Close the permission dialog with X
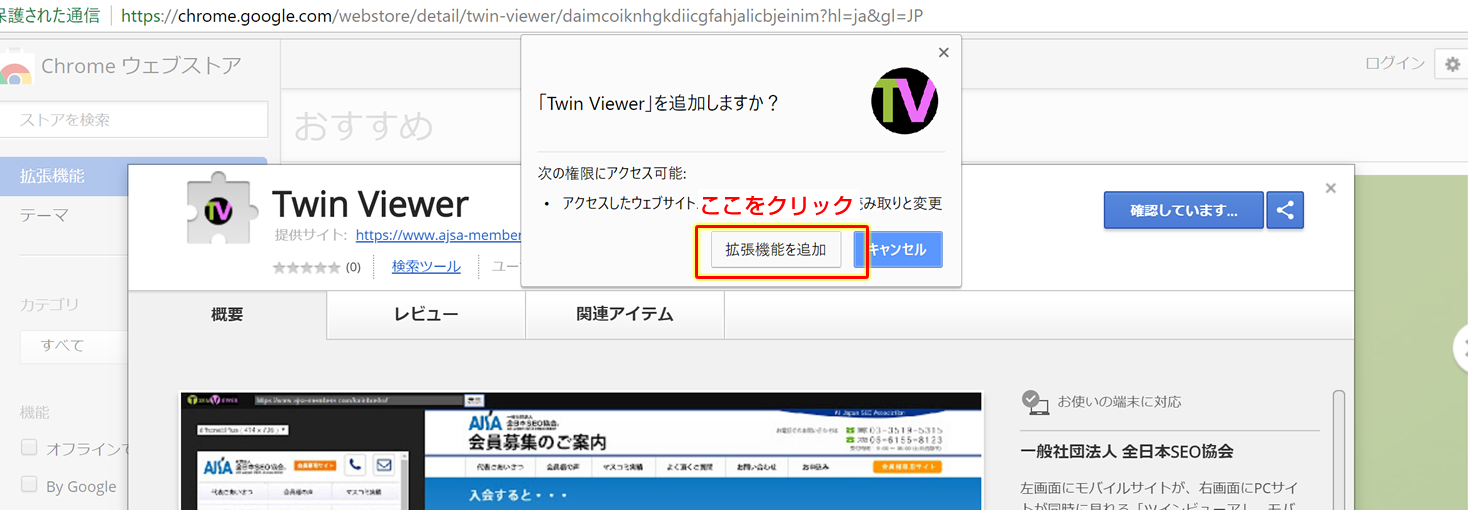The image size is (1468, 510). point(943,53)
